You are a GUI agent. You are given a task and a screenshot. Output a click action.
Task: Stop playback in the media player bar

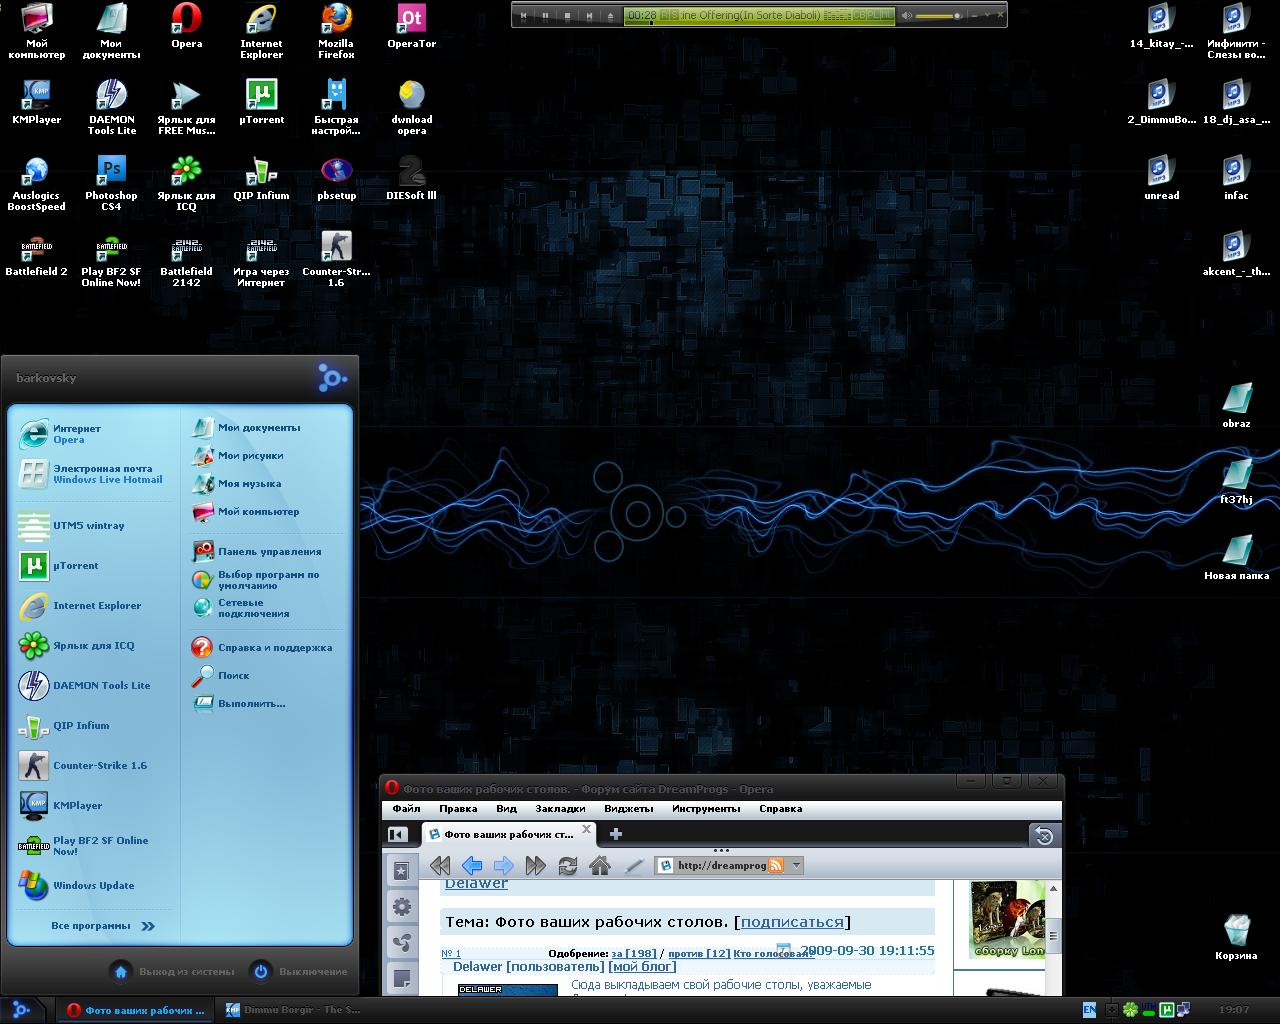click(567, 16)
